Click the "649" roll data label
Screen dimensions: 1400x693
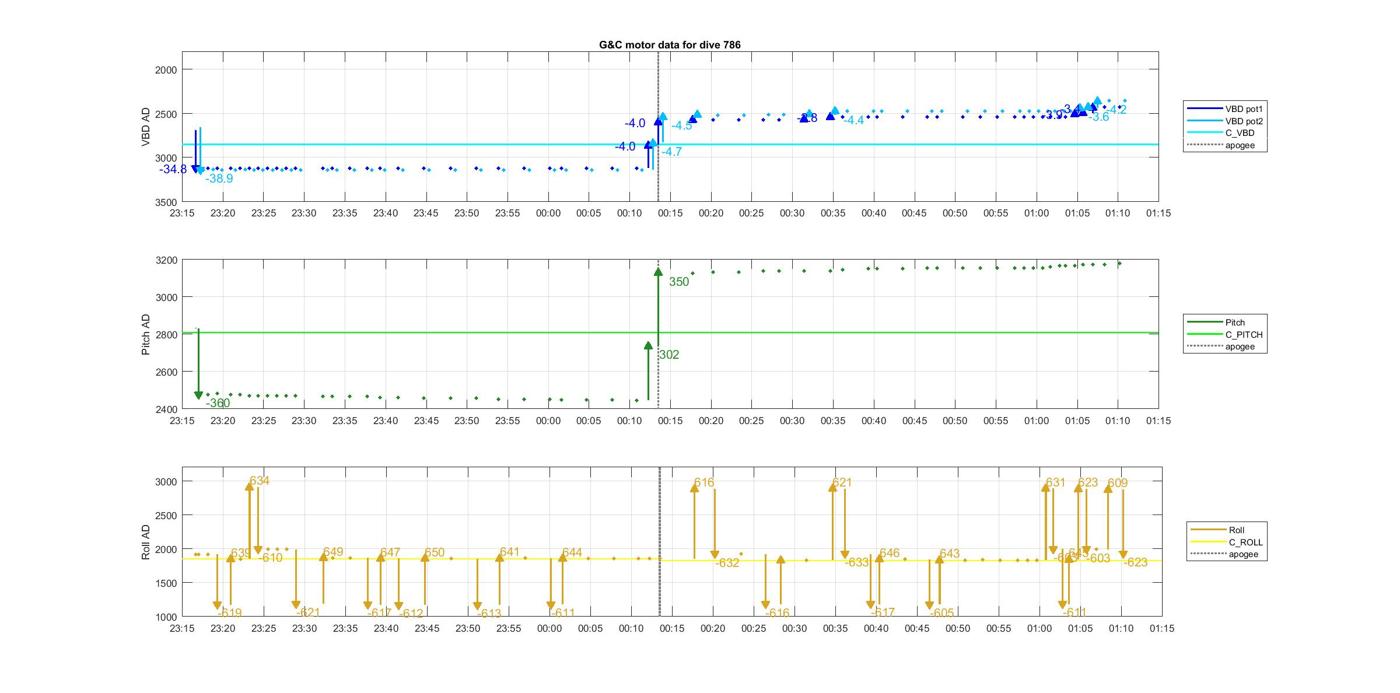(333, 552)
